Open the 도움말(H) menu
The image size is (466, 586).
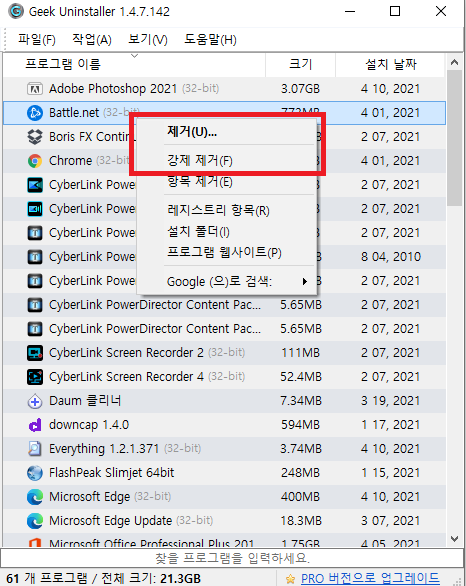(210, 39)
